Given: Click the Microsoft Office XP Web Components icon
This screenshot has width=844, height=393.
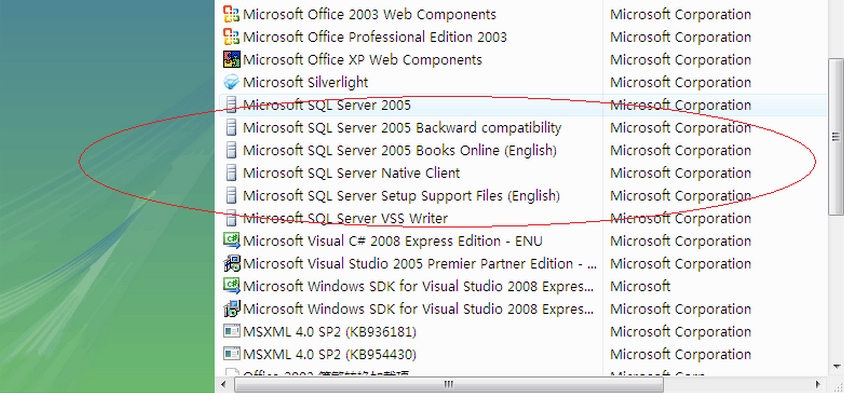Looking at the screenshot, I should [x=231, y=59].
